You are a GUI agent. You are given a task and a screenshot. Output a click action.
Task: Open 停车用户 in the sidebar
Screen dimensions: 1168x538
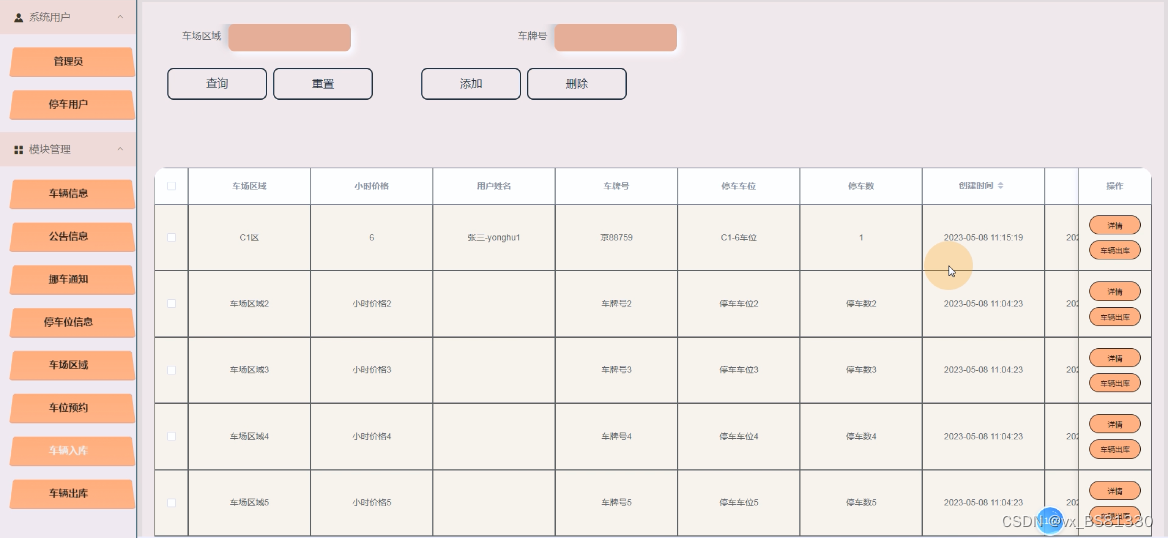72,105
